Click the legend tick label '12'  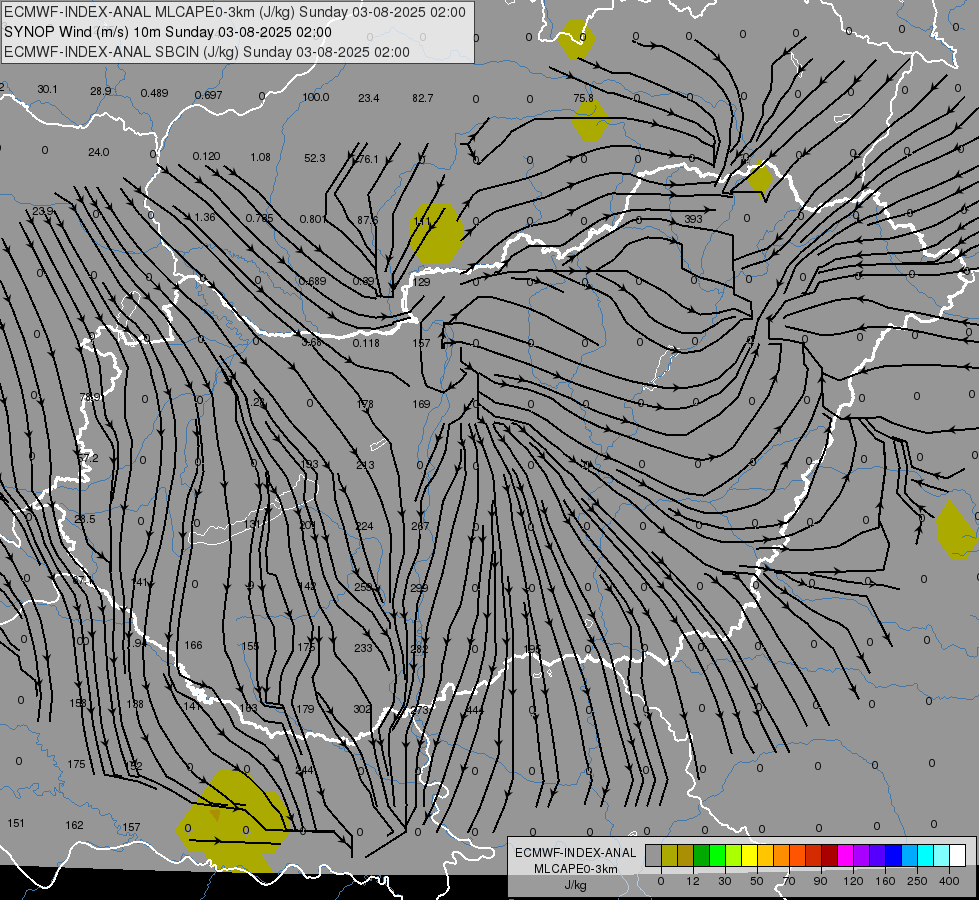pos(692,881)
